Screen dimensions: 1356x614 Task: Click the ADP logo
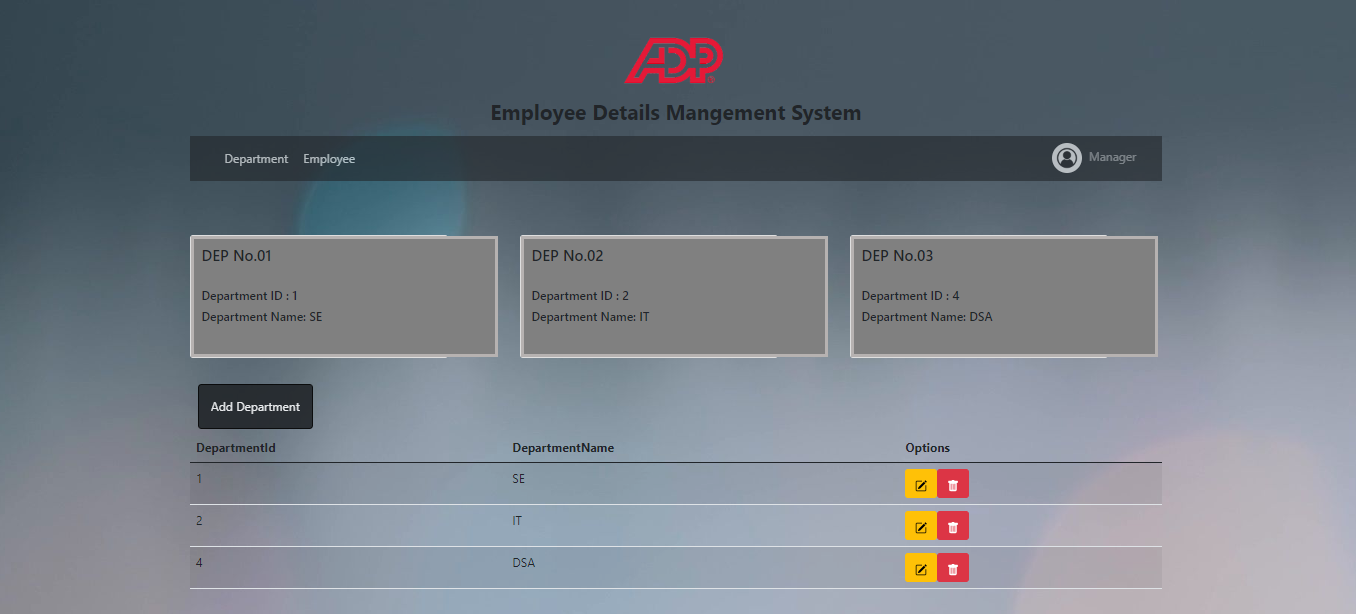pyautogui.click(x=675, y=62)
